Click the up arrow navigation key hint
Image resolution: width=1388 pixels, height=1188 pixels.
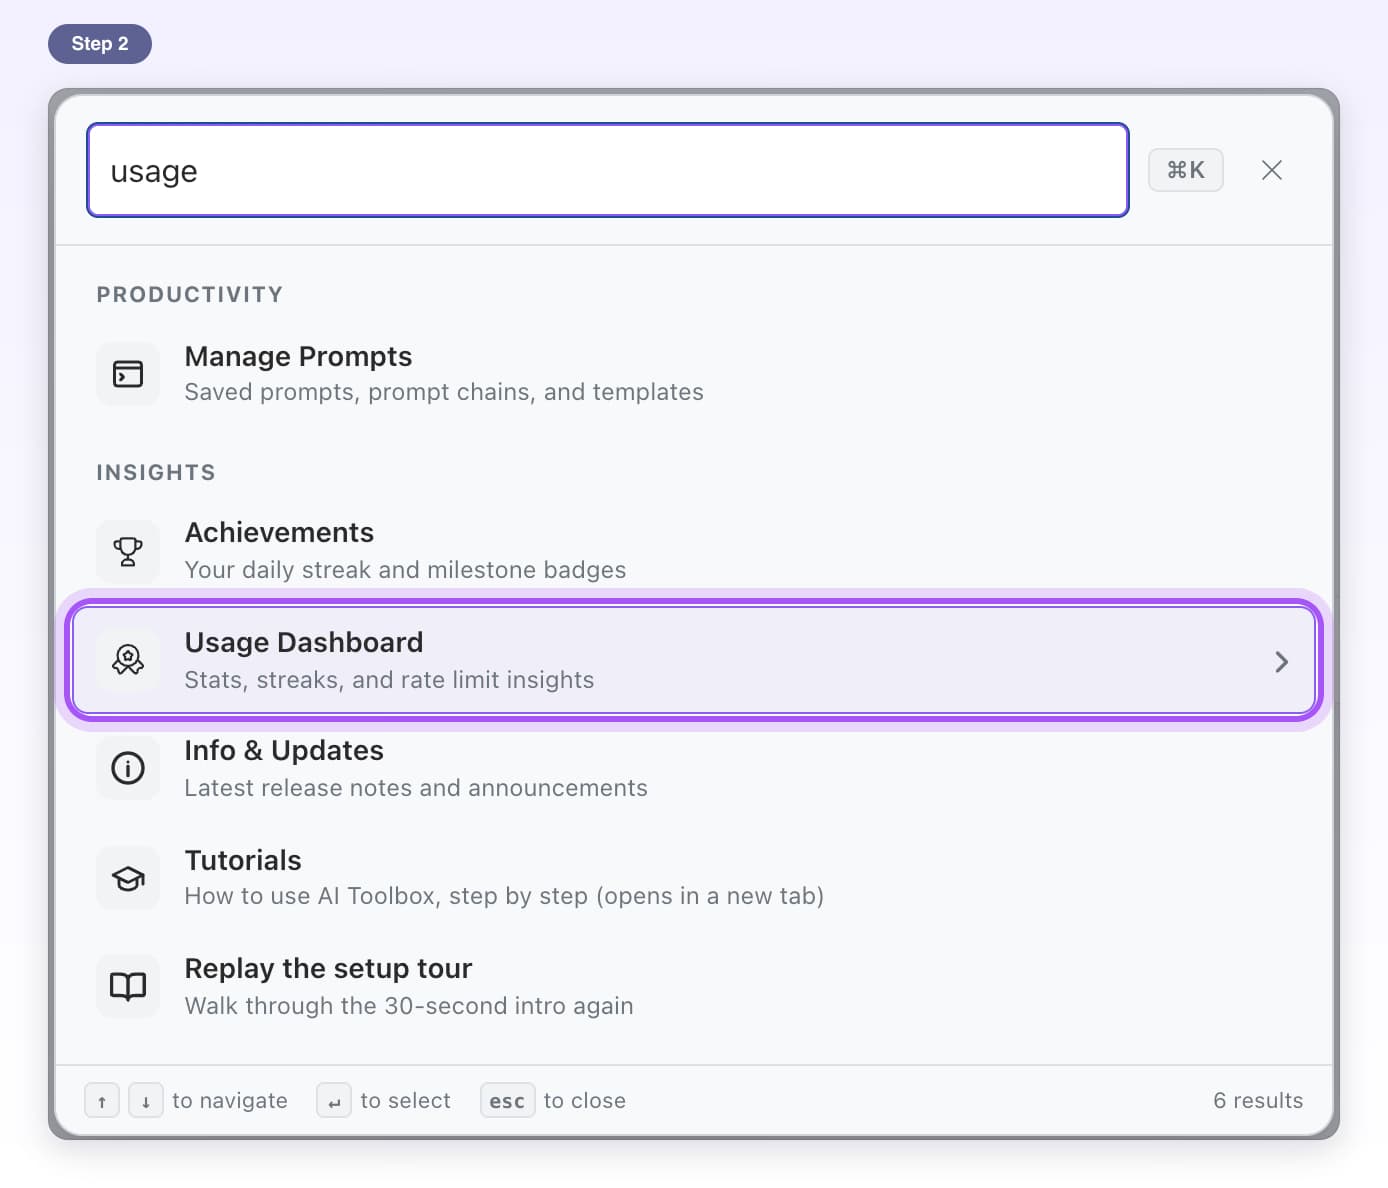click(x=102, y=1101)
